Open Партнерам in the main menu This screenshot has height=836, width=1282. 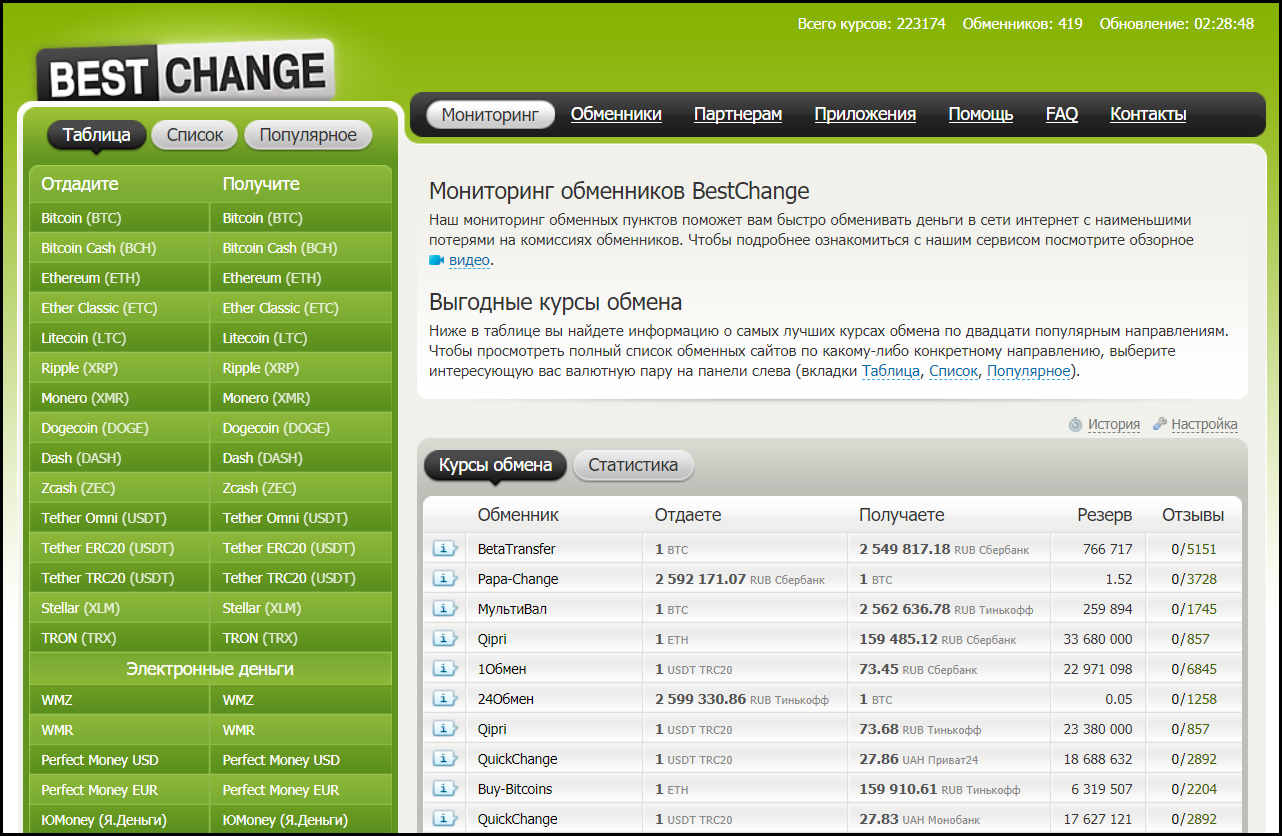pos(738,114)
